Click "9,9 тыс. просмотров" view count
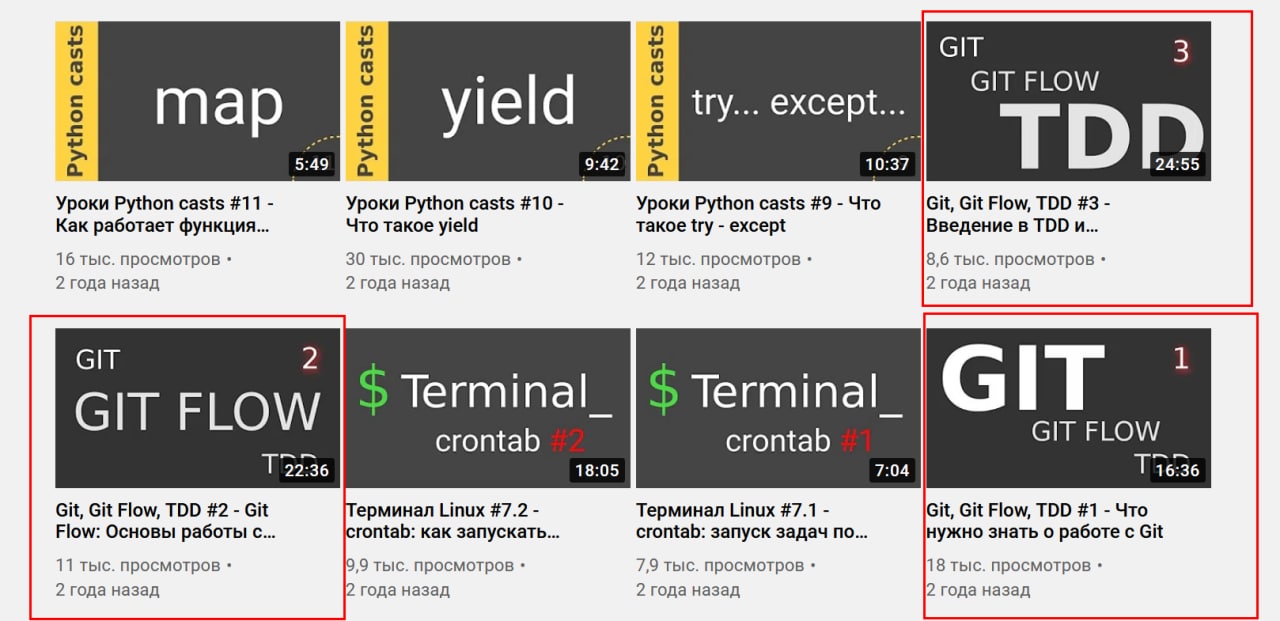 (430, 566)
